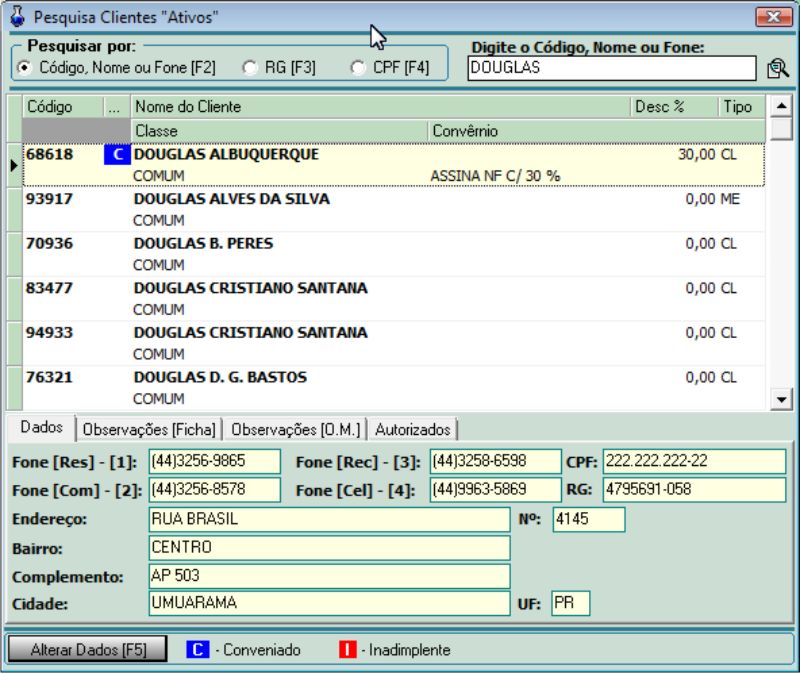Switch to the Observações [O.M.] tab
Viewport: 800px width, 673px height.
[295, 429]
